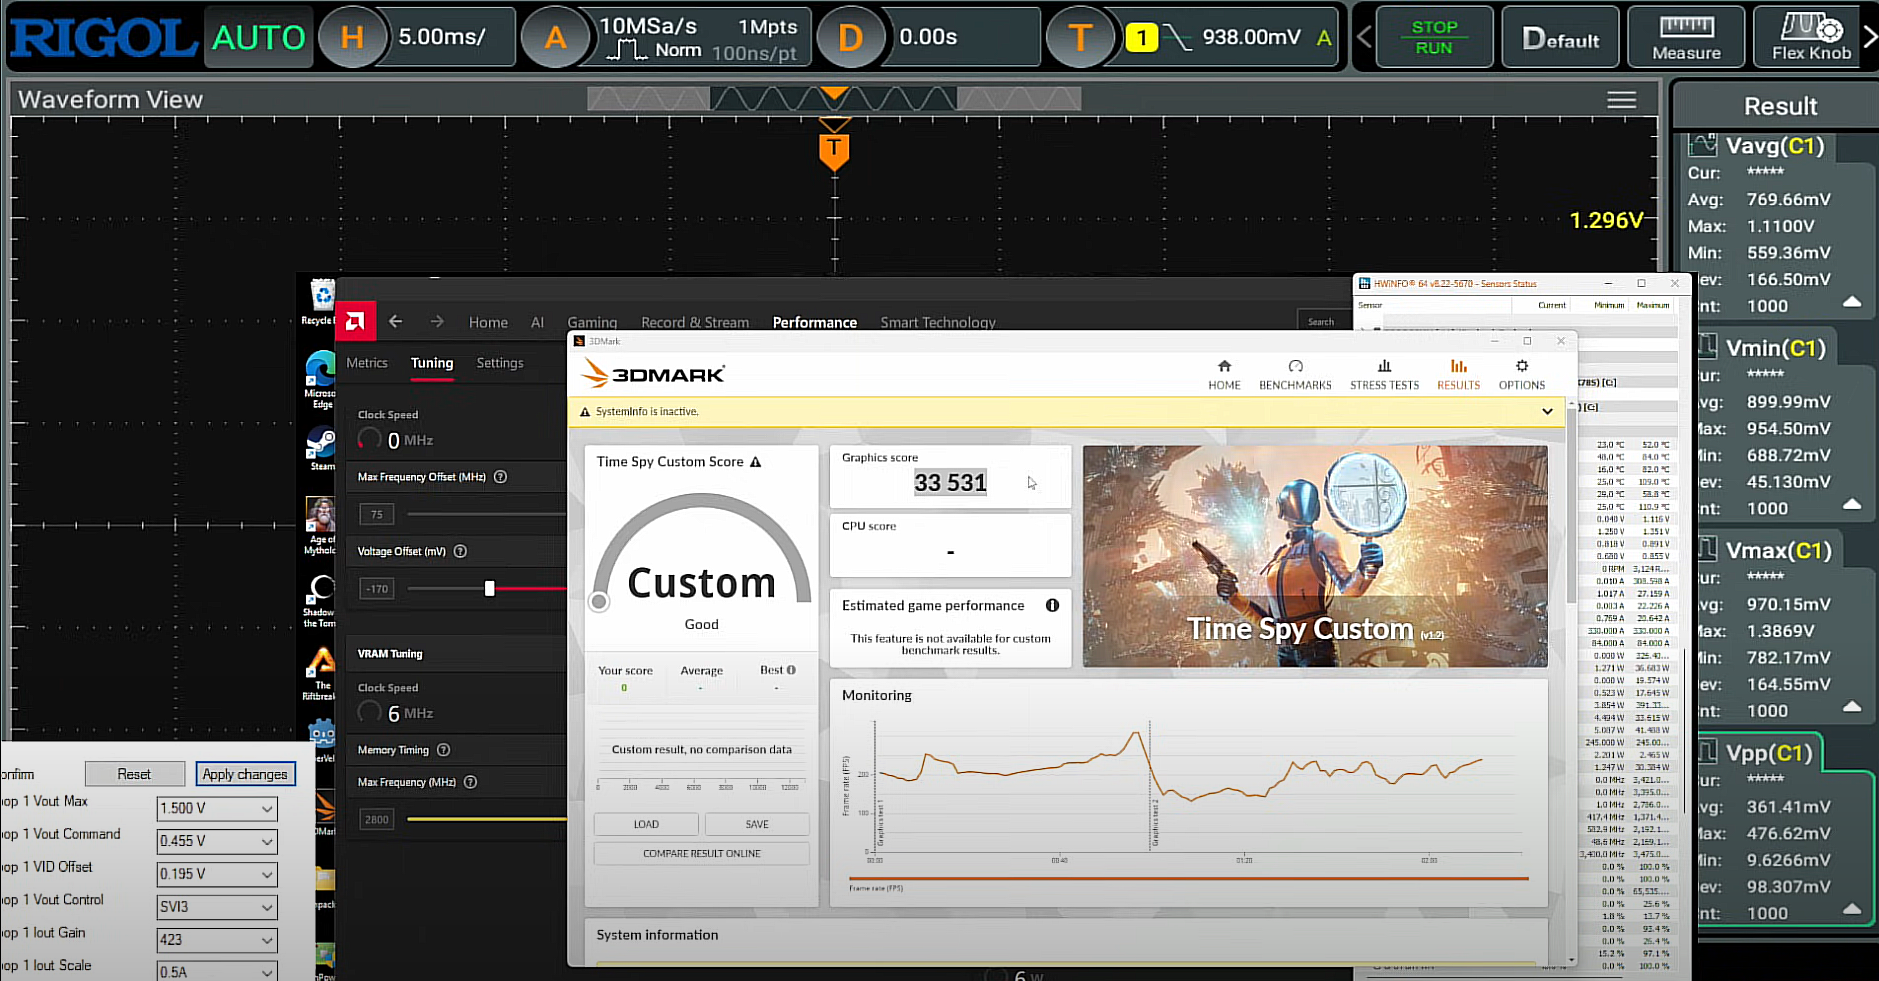Click the Apply changes button
This screenshot has height=981, width=1879.
pos(245,774)
